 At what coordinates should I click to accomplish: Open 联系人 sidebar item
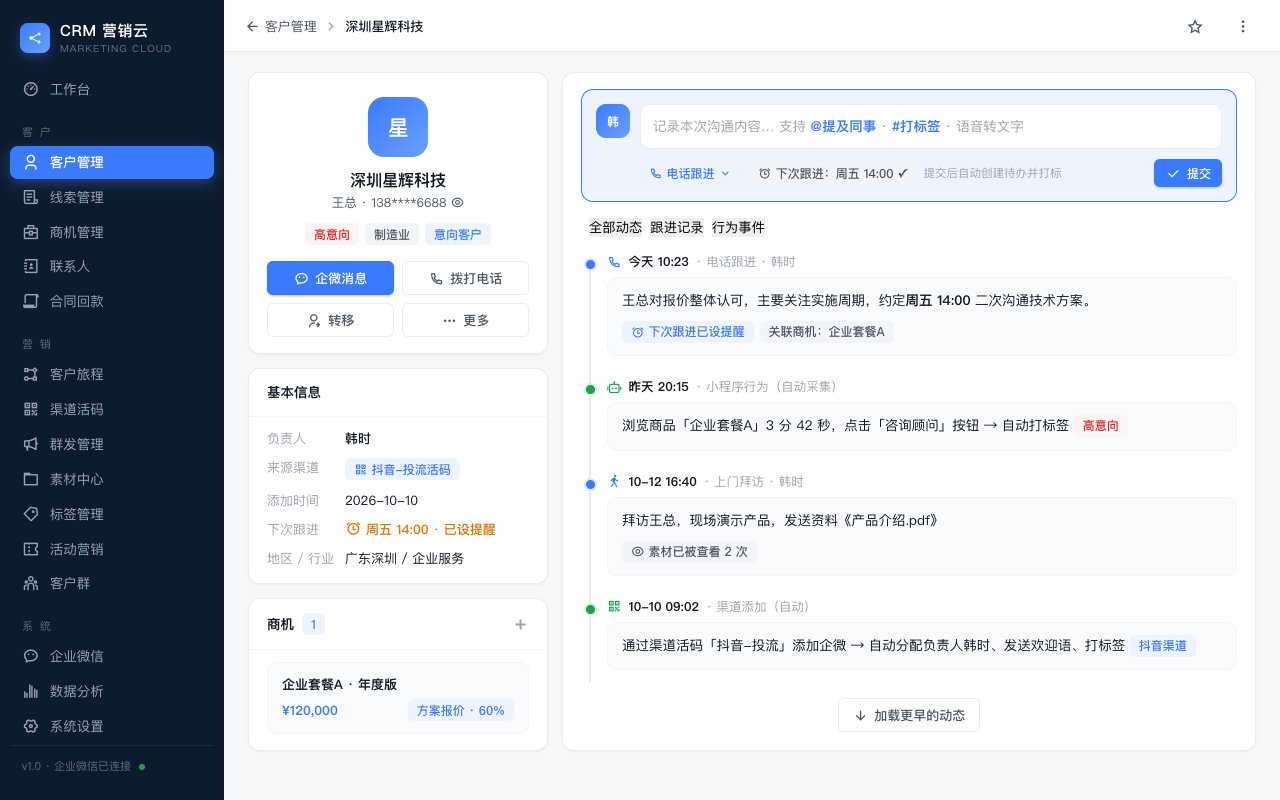112,266
